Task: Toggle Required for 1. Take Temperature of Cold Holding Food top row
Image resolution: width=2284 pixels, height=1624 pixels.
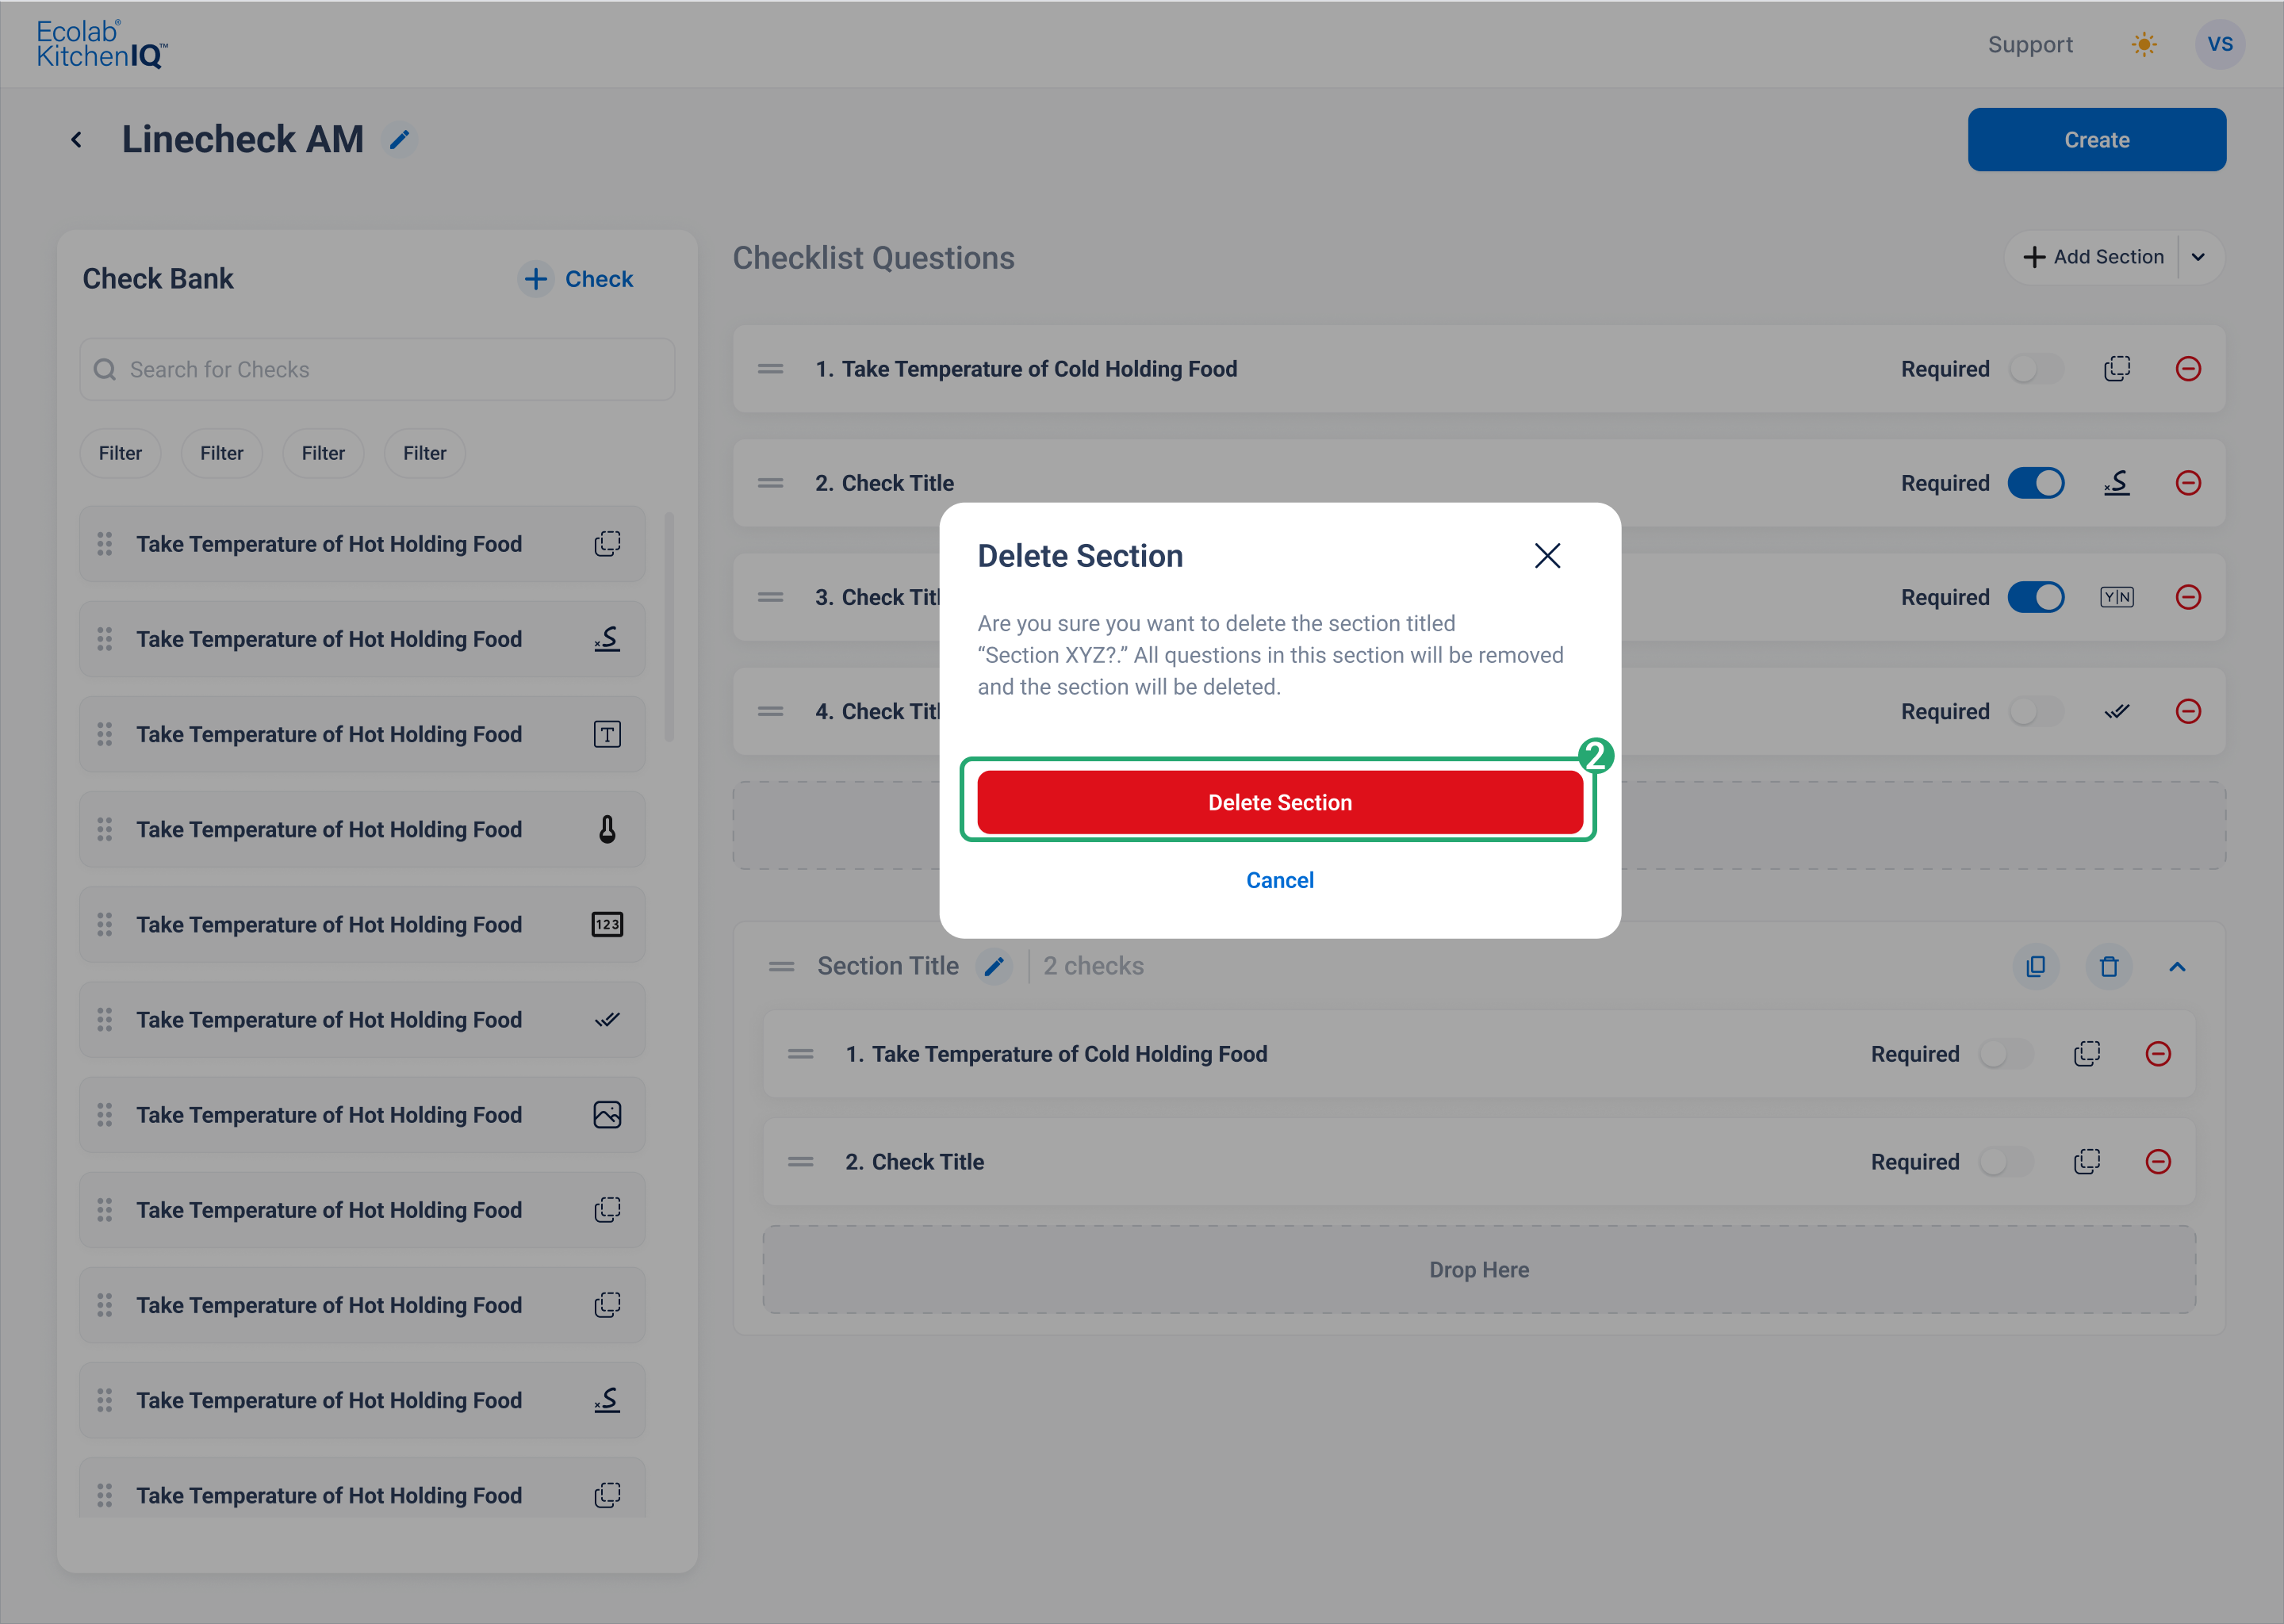Action: tap(2035, 369)
